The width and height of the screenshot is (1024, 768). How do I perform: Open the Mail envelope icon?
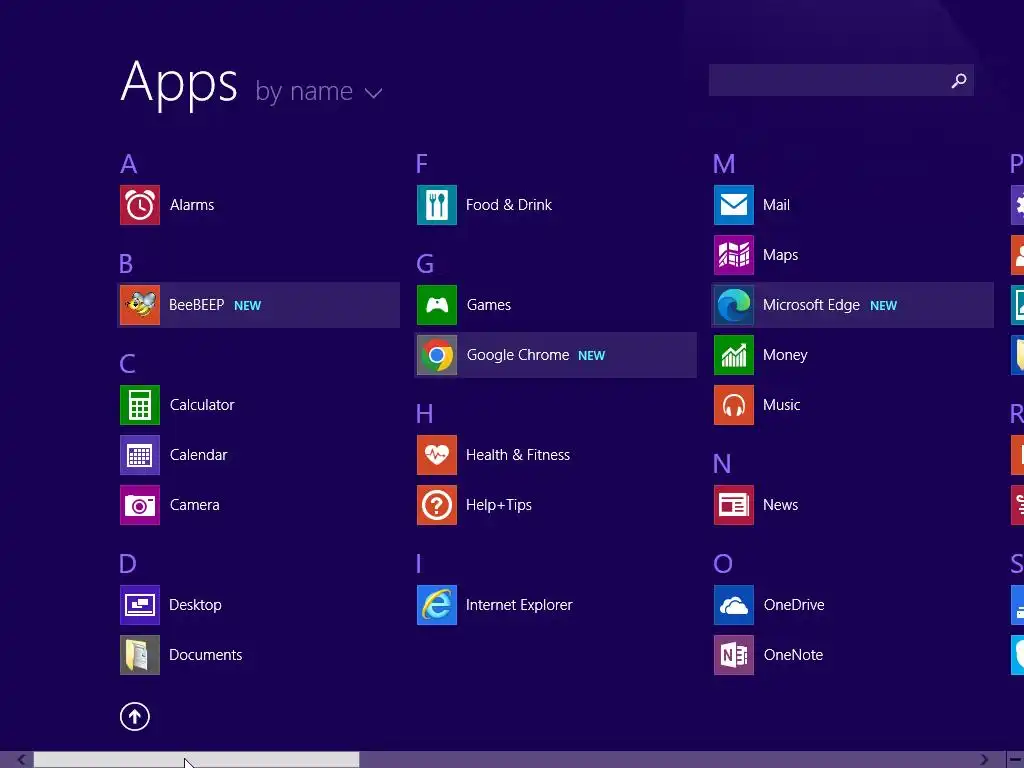[734, 205]
